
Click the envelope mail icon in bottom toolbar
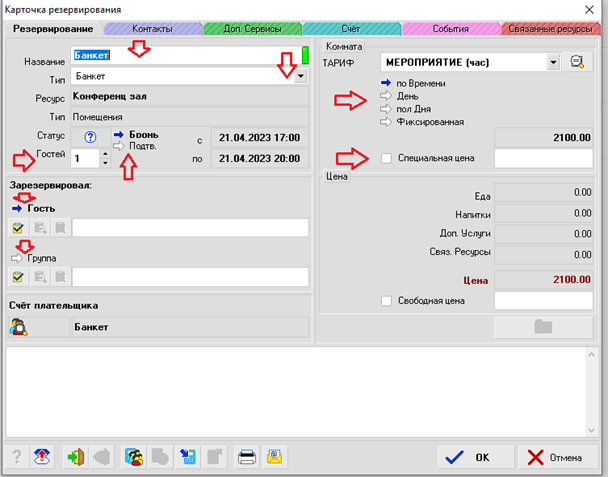(274, 457)
